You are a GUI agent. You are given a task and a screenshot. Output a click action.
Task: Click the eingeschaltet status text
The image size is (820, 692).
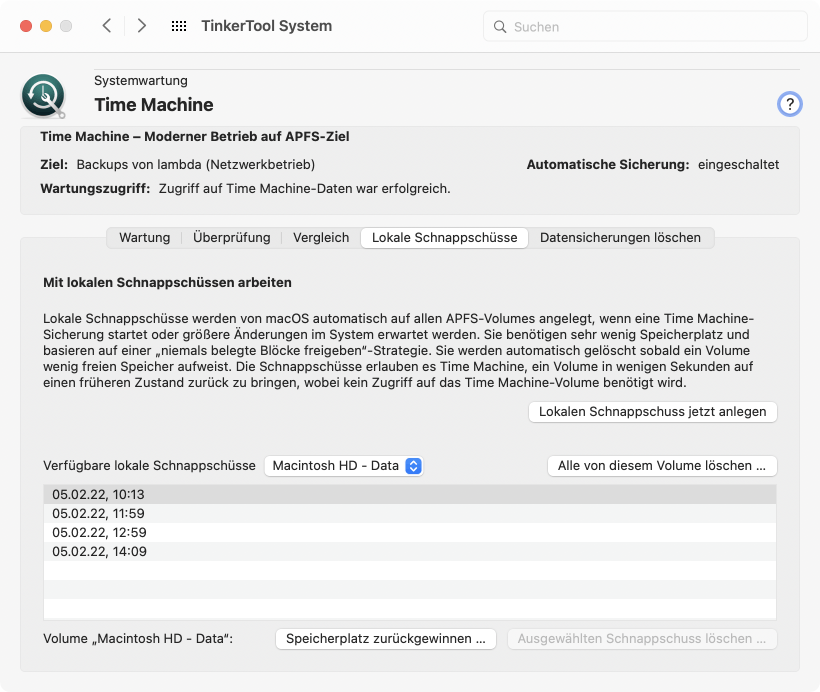pos(738,164)
